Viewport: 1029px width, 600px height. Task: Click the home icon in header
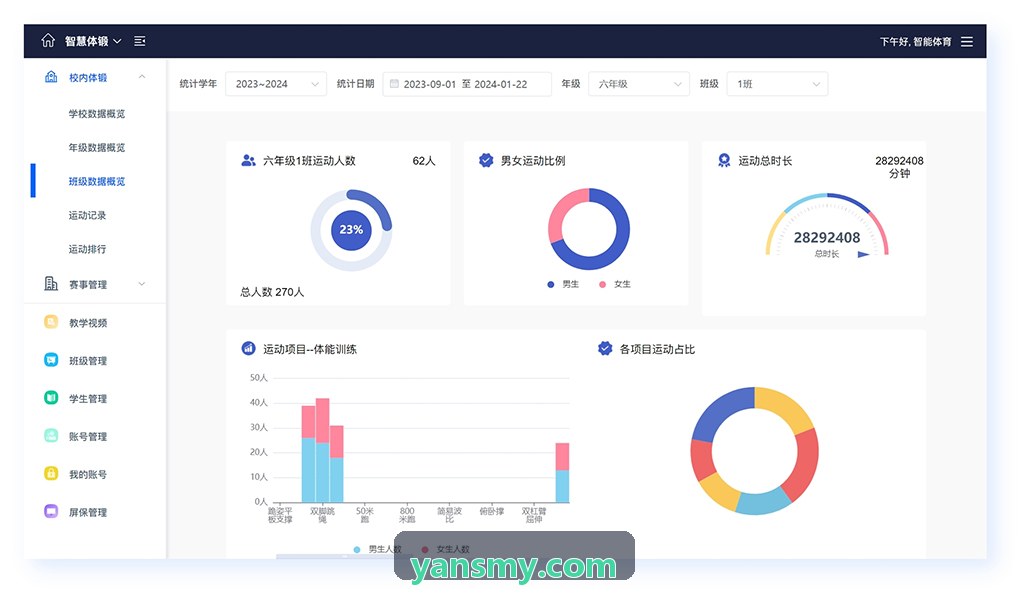[x=48, y=41]
